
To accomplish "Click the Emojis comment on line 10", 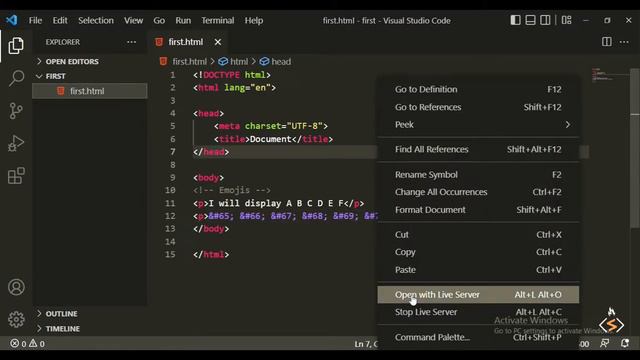I will (232, 190).
